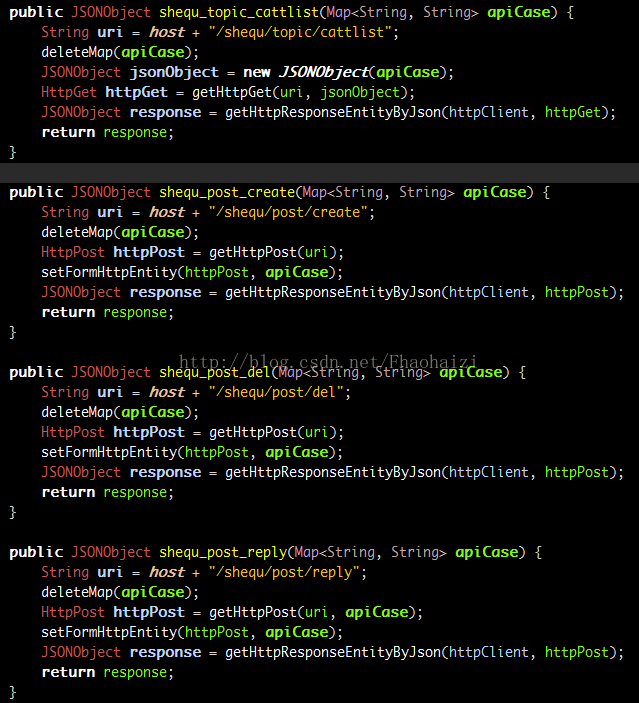Click getHttpResponseEntityByJson in shequ_topic_cattlist method
Screen dimensions: 639x703
click(x=333, y=113)
